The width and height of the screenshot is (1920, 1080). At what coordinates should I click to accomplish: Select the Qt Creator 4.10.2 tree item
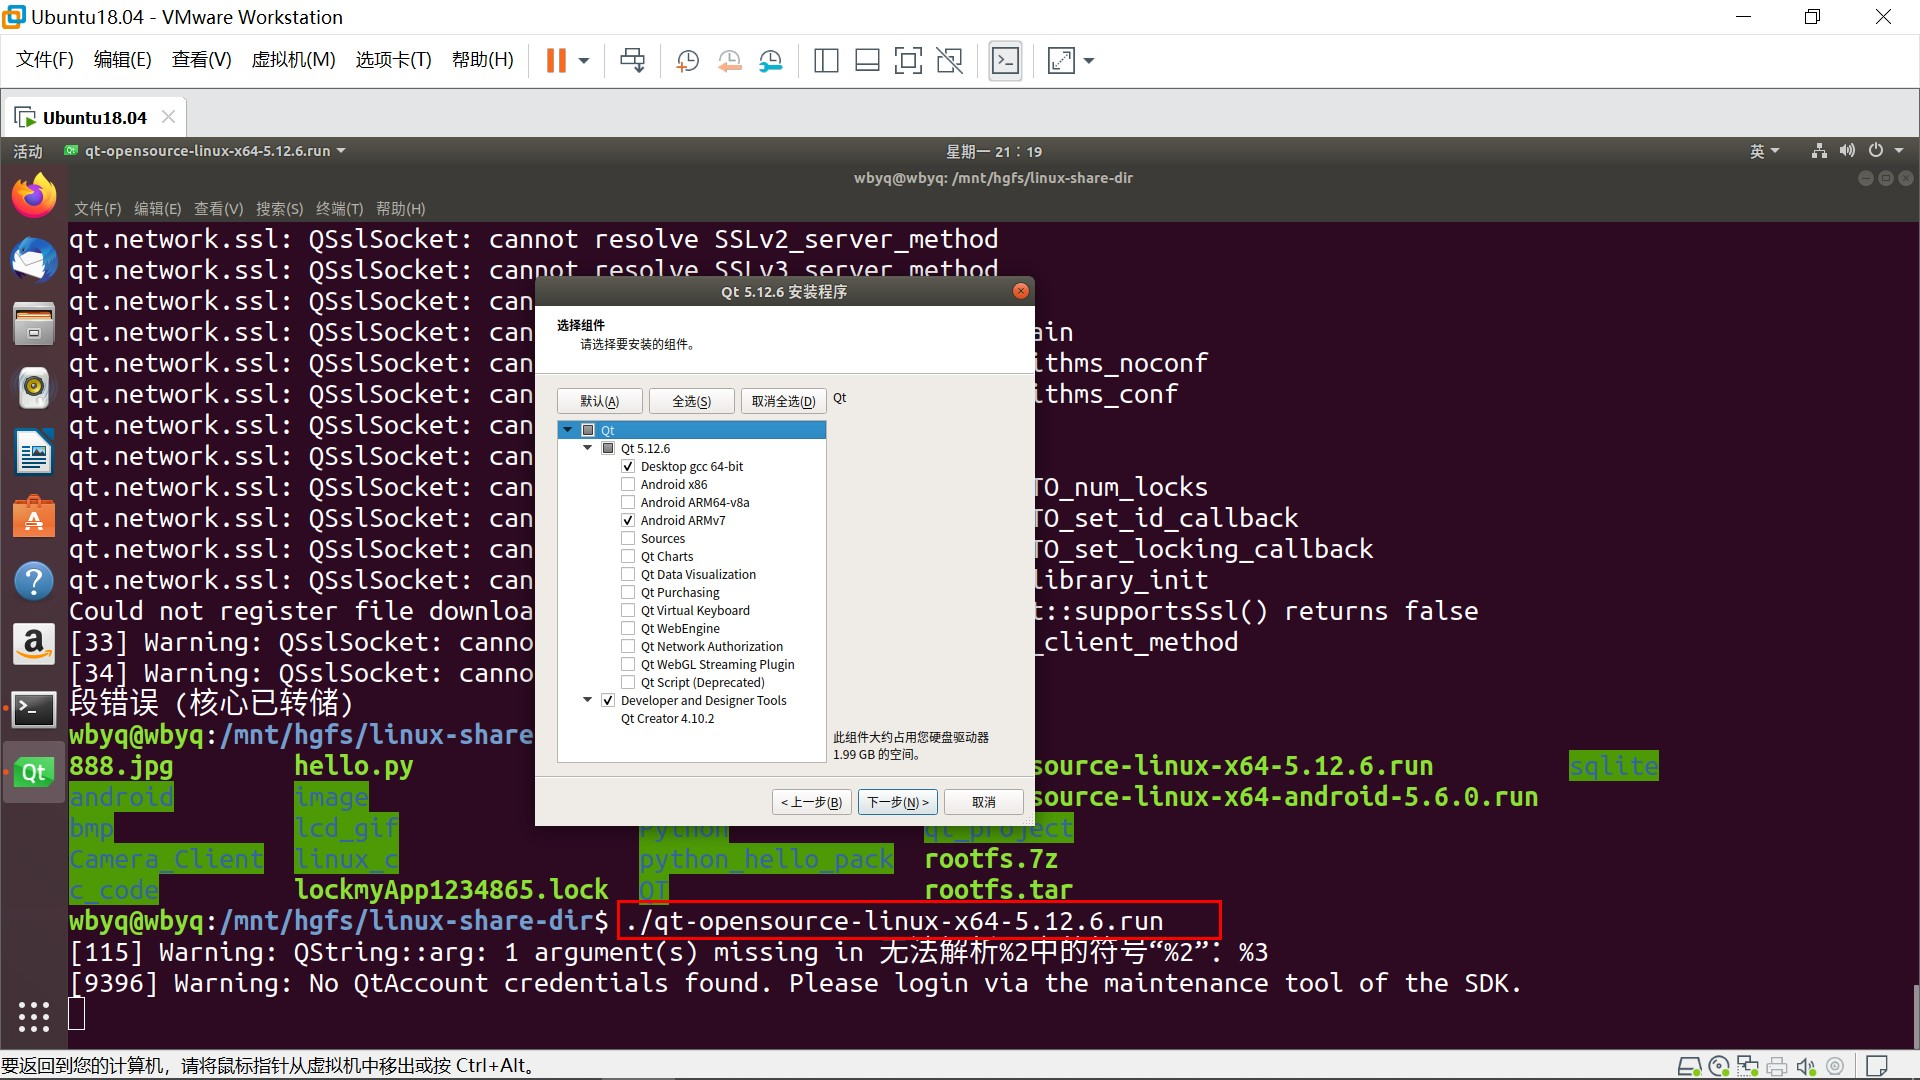pyautogui.click(x=667, y=719)
